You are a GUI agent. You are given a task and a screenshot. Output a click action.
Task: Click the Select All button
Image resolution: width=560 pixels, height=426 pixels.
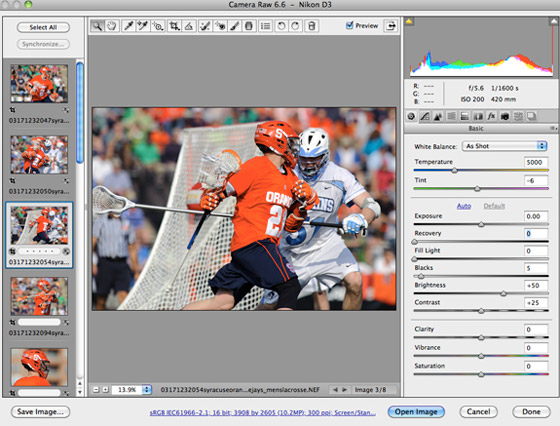[43, 27]
